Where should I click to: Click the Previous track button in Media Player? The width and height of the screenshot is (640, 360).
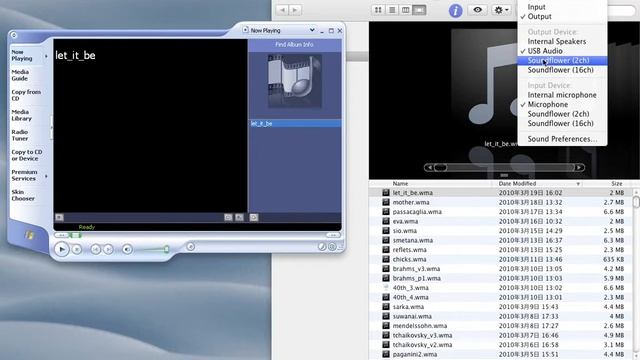point(96,249)
